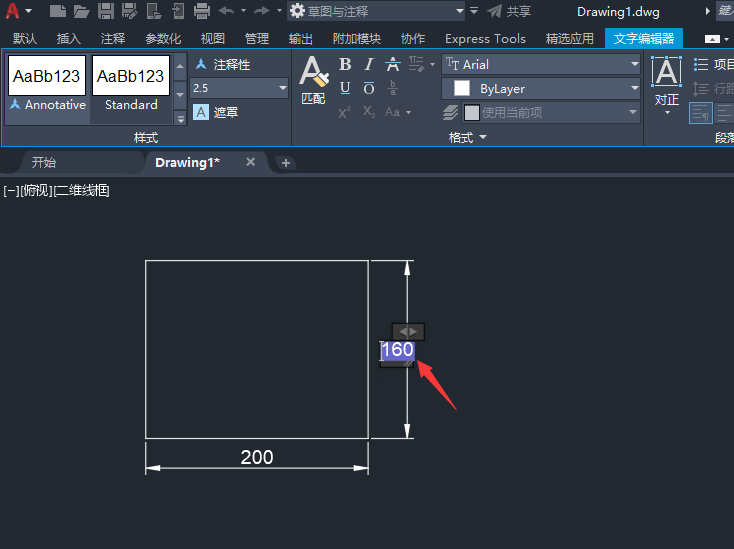Open the 参数化 ribbon tab
Screen dimensions: 734x549
tap(163, 38)
